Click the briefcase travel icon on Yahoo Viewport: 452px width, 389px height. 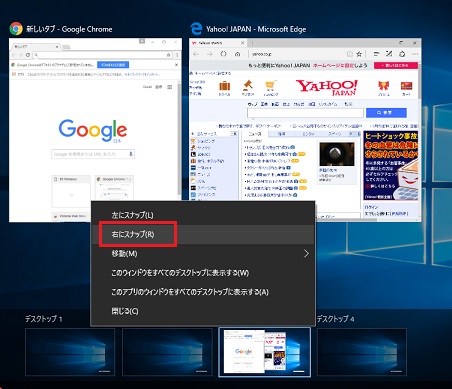[224, 86]
